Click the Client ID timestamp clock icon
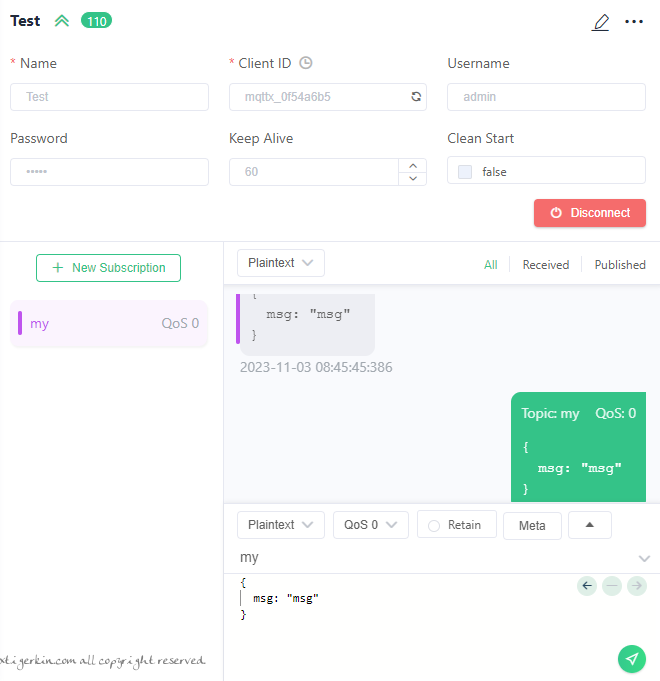The width and height of the screenshot is (660, 681). [306, 63]
